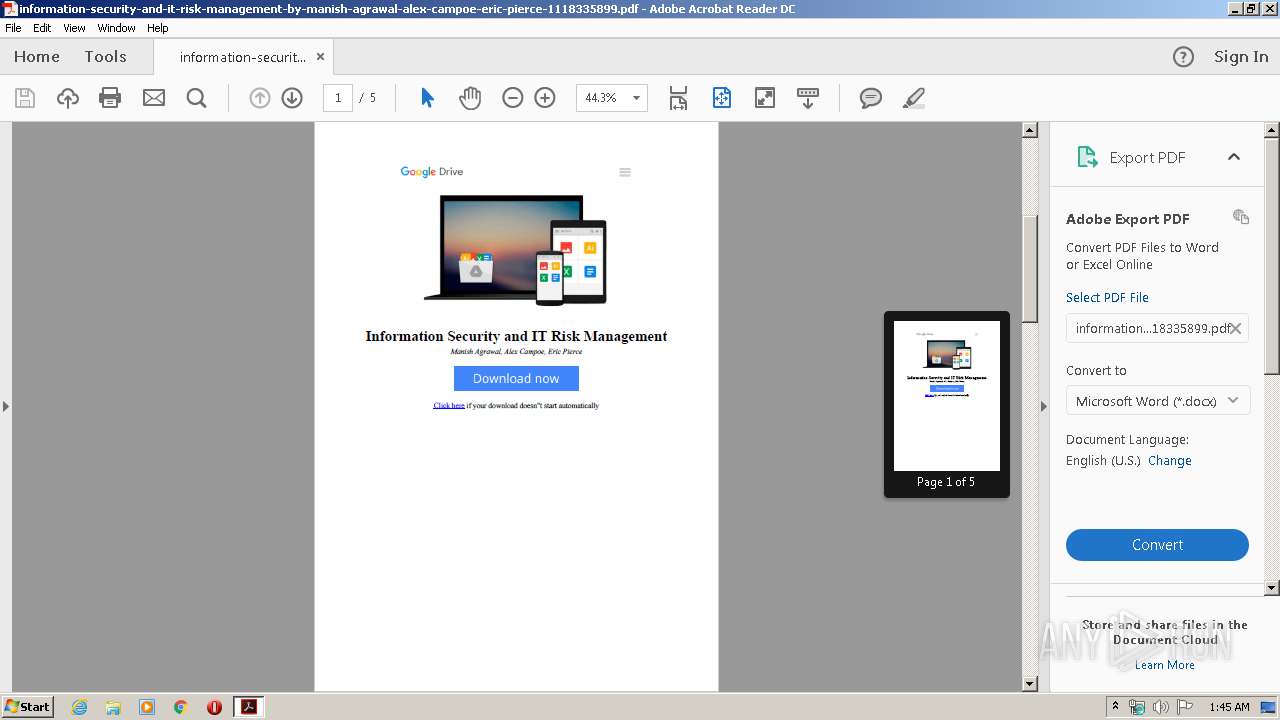
Task: Select the Hand pan tool
Action: (470, 98)
